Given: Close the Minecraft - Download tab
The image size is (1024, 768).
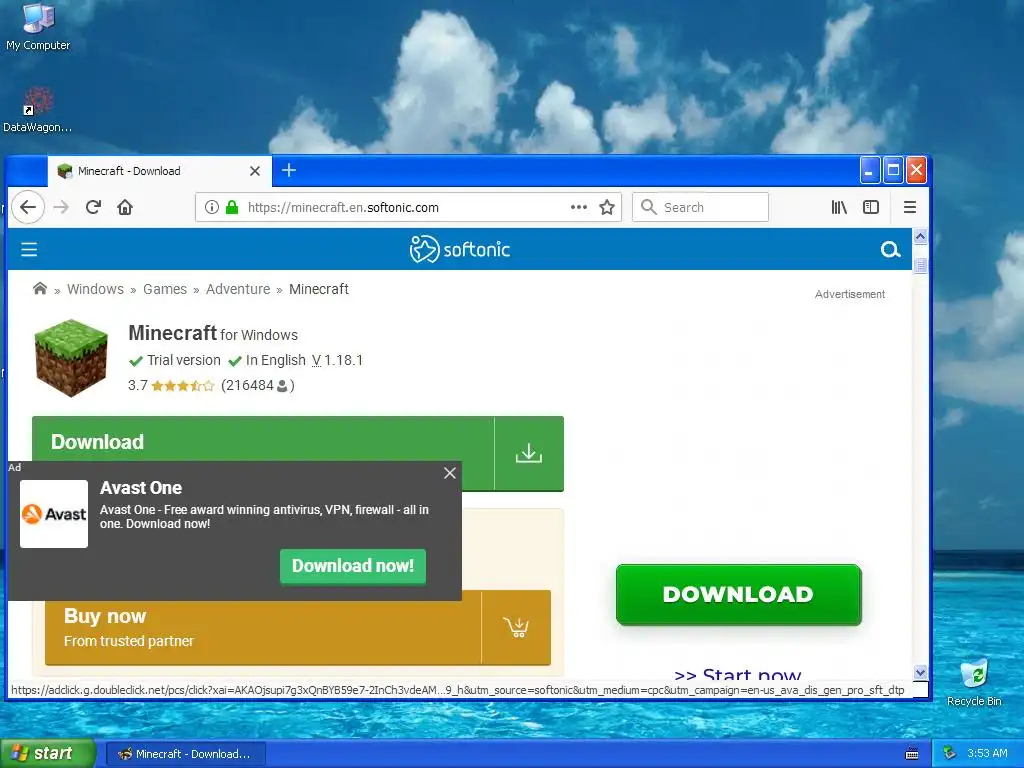Looking at the screenshot, I should [x=255, y=171].
